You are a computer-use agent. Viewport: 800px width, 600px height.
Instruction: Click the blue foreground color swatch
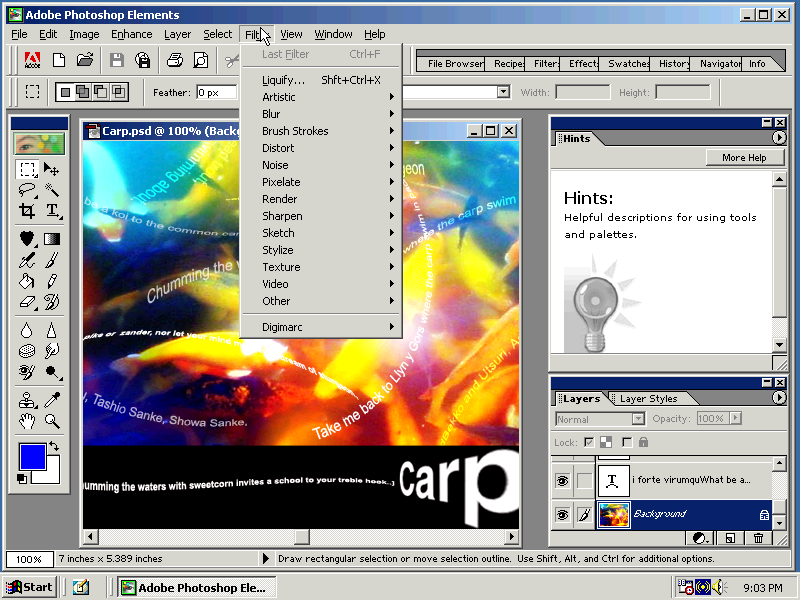point(33,457)
